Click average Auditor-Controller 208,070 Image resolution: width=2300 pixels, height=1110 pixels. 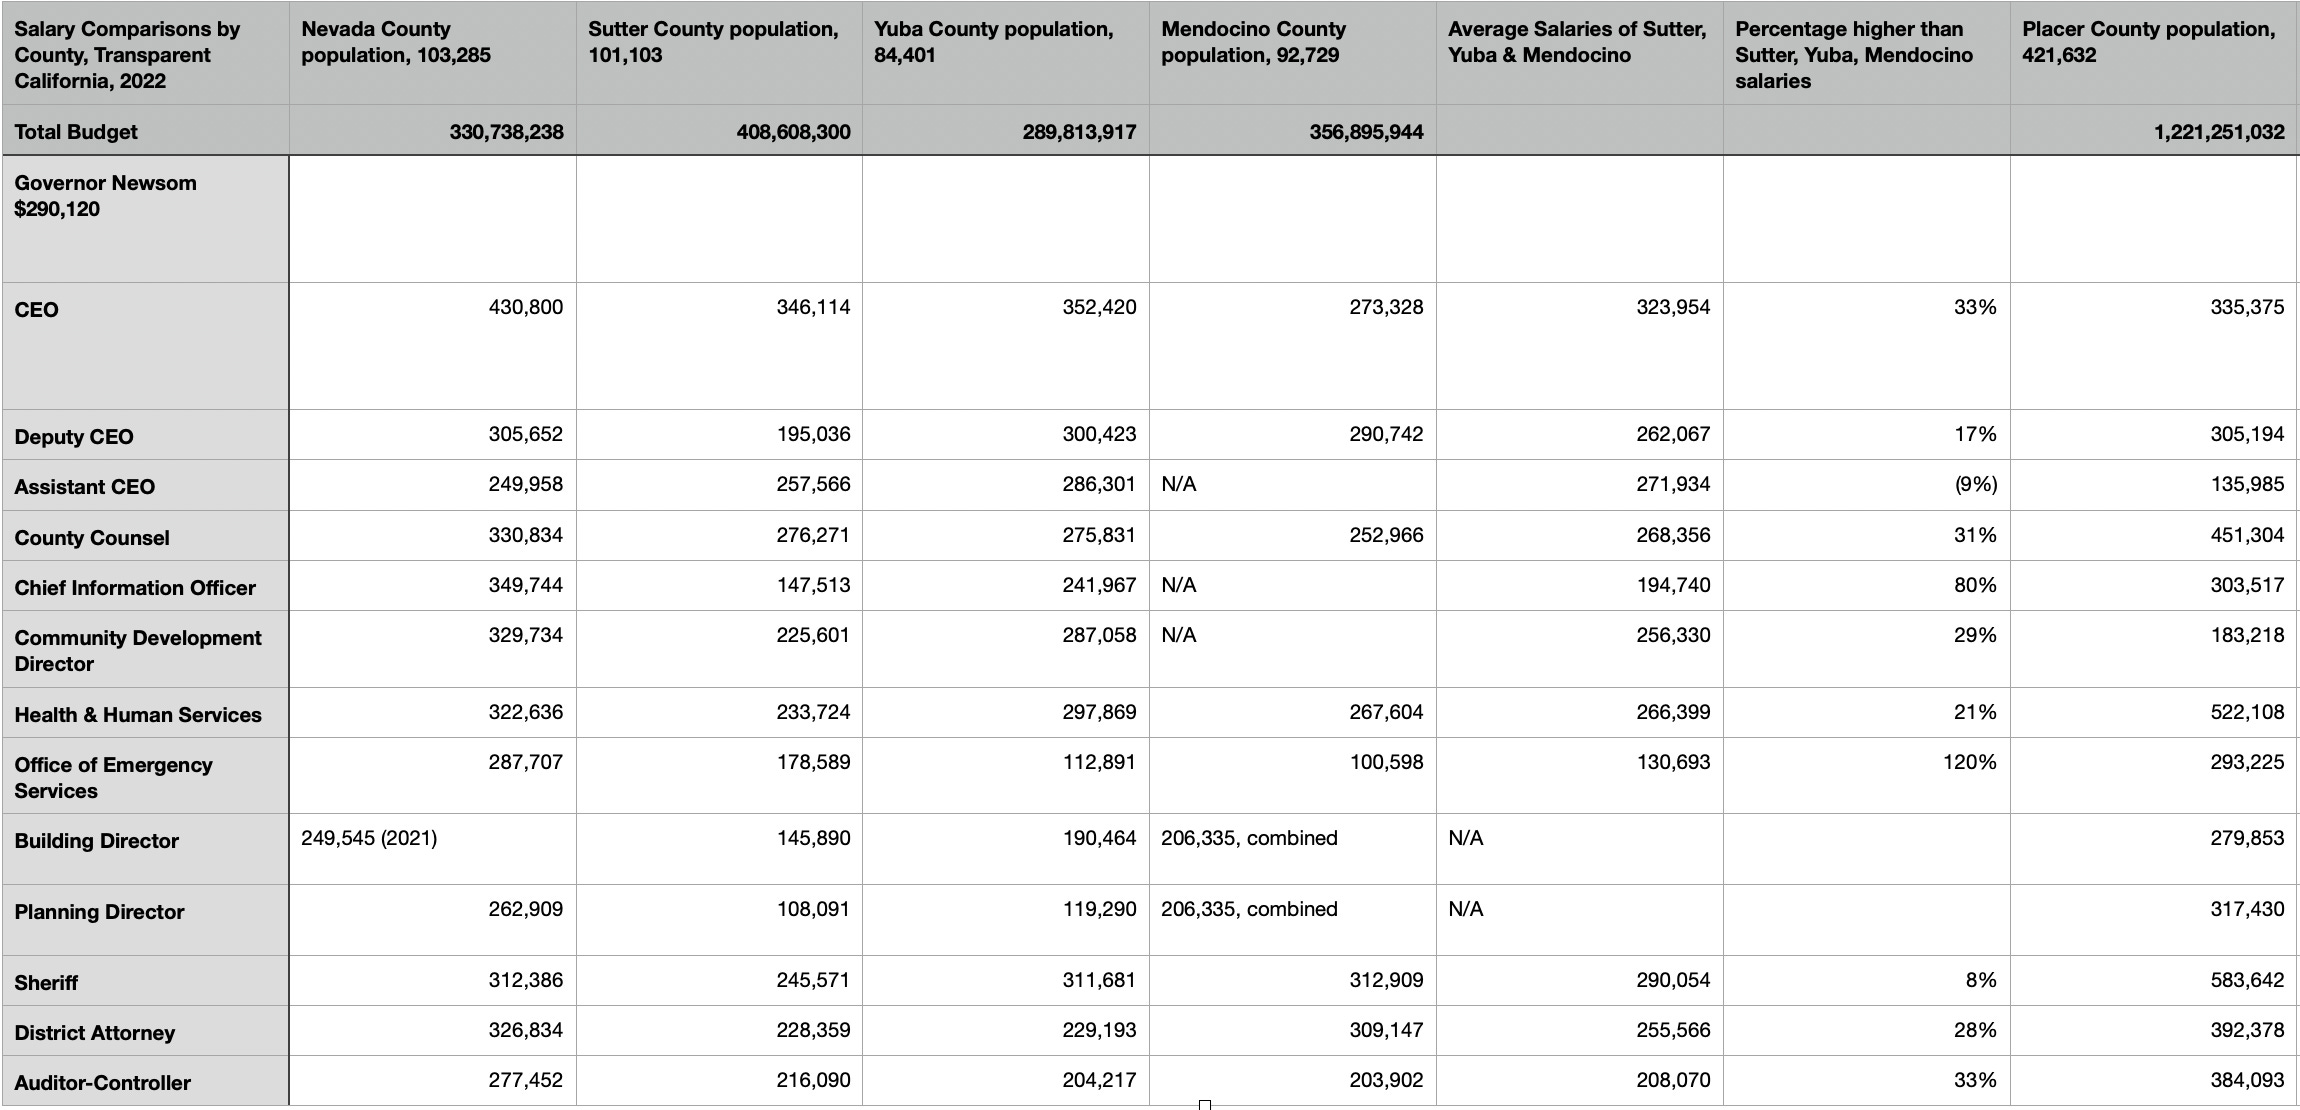(1673, 1080)
